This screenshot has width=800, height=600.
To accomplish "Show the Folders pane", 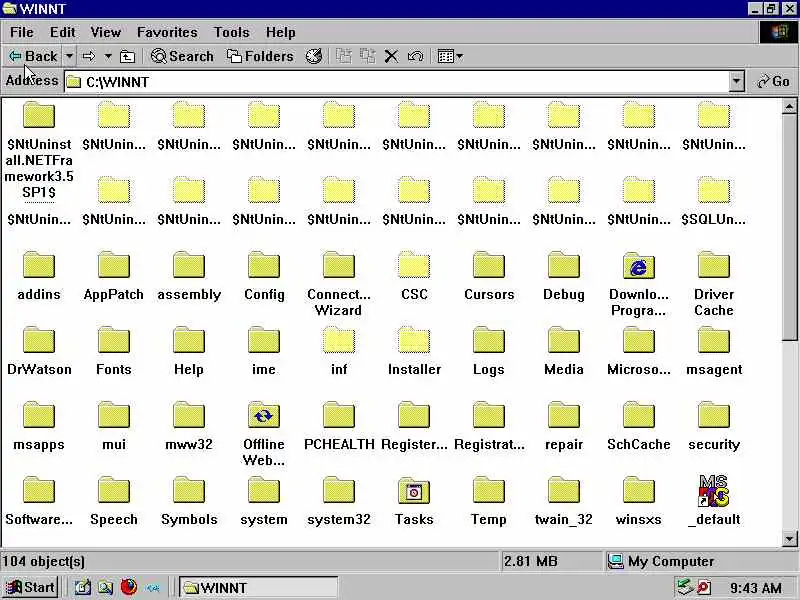I will point(260,56).
